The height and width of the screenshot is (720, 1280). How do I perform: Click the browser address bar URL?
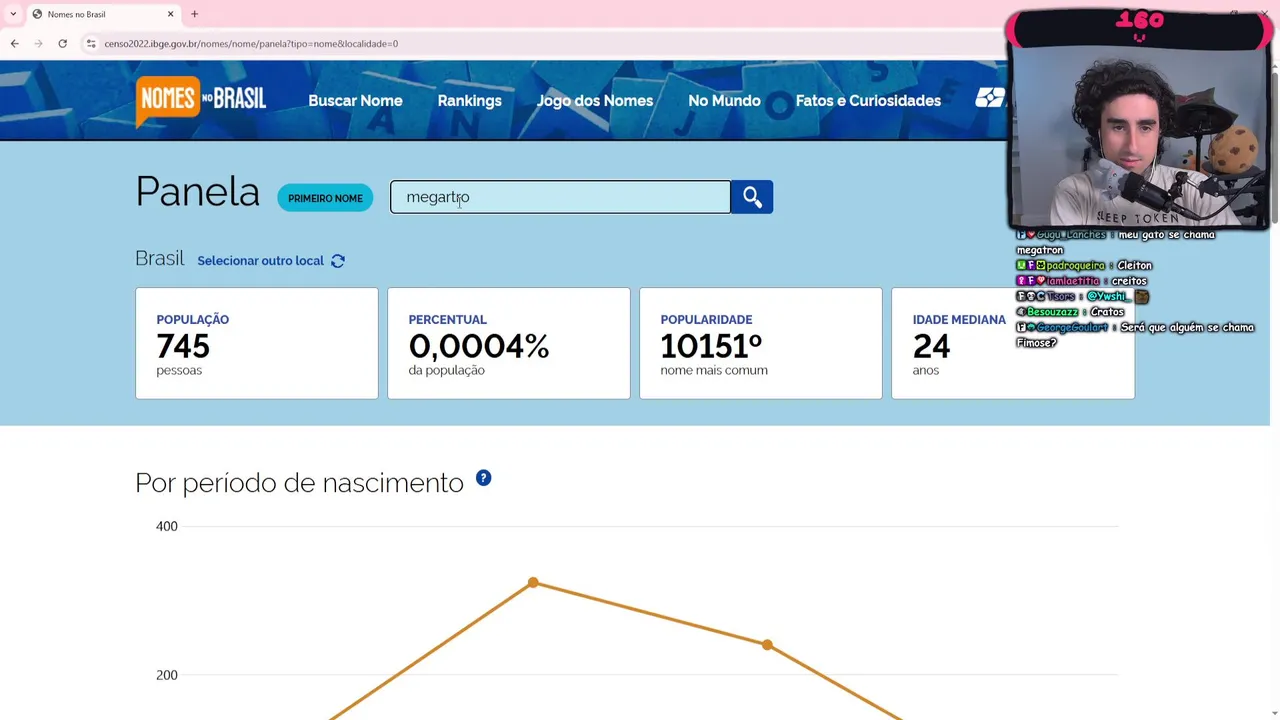(x=251, y=44)
